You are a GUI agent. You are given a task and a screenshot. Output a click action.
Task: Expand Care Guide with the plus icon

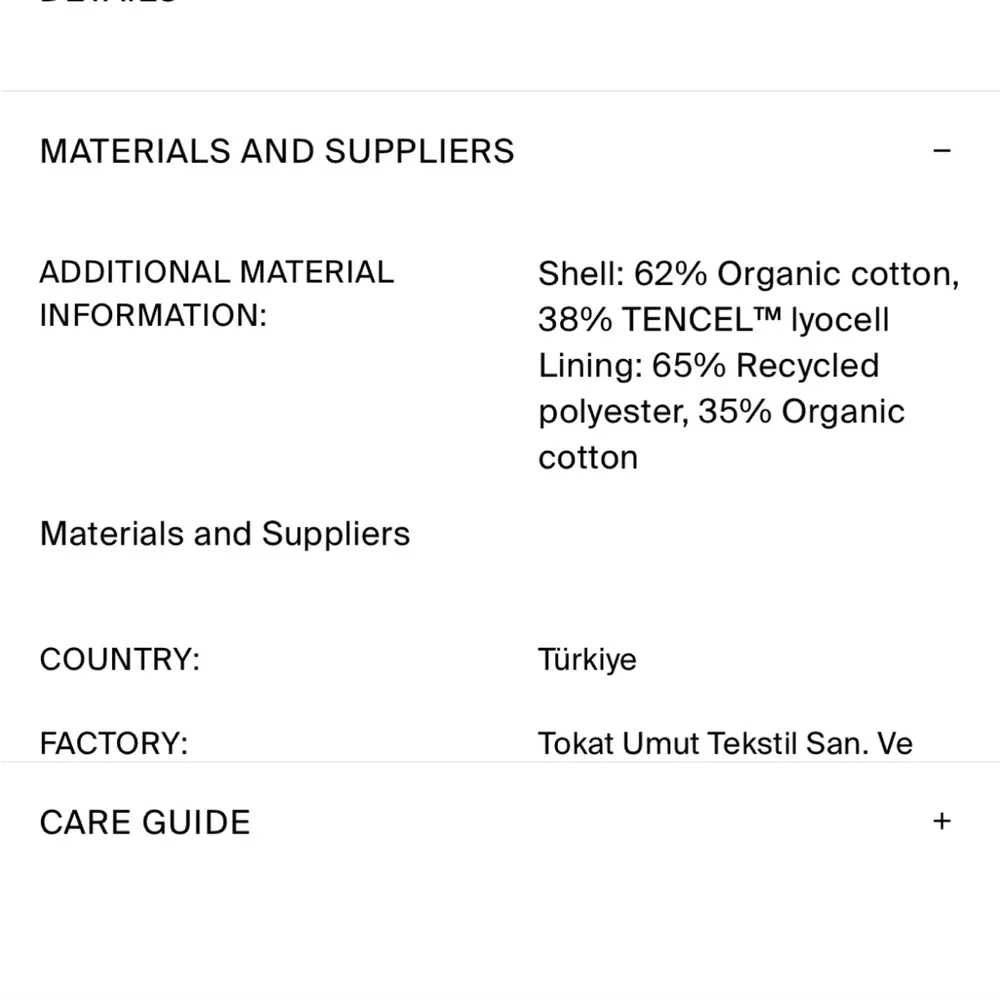[941, 821]
